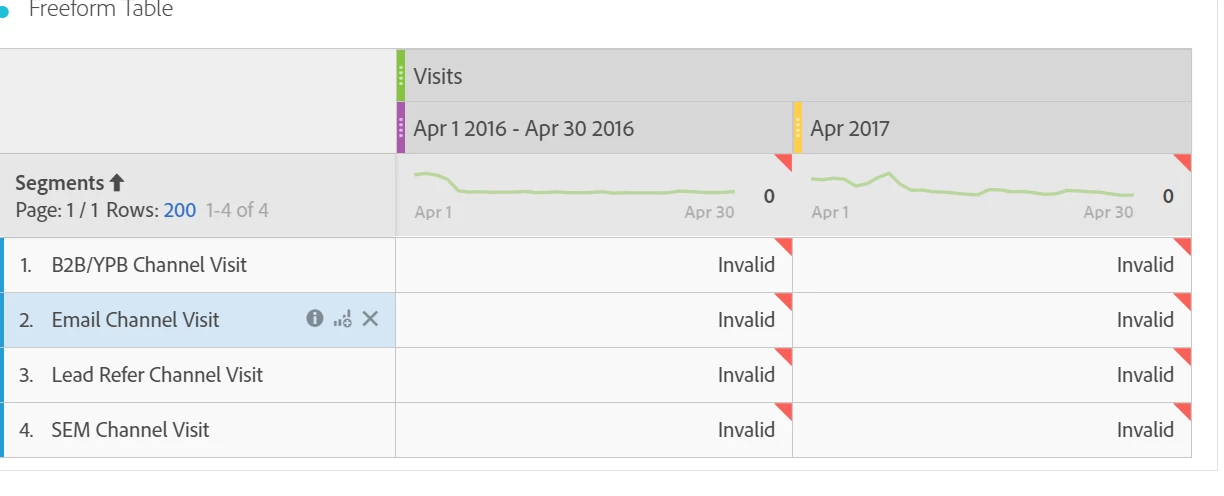The image size is (1224, 496).
Task: Click the Segments sort arrow
Action: 117,183
